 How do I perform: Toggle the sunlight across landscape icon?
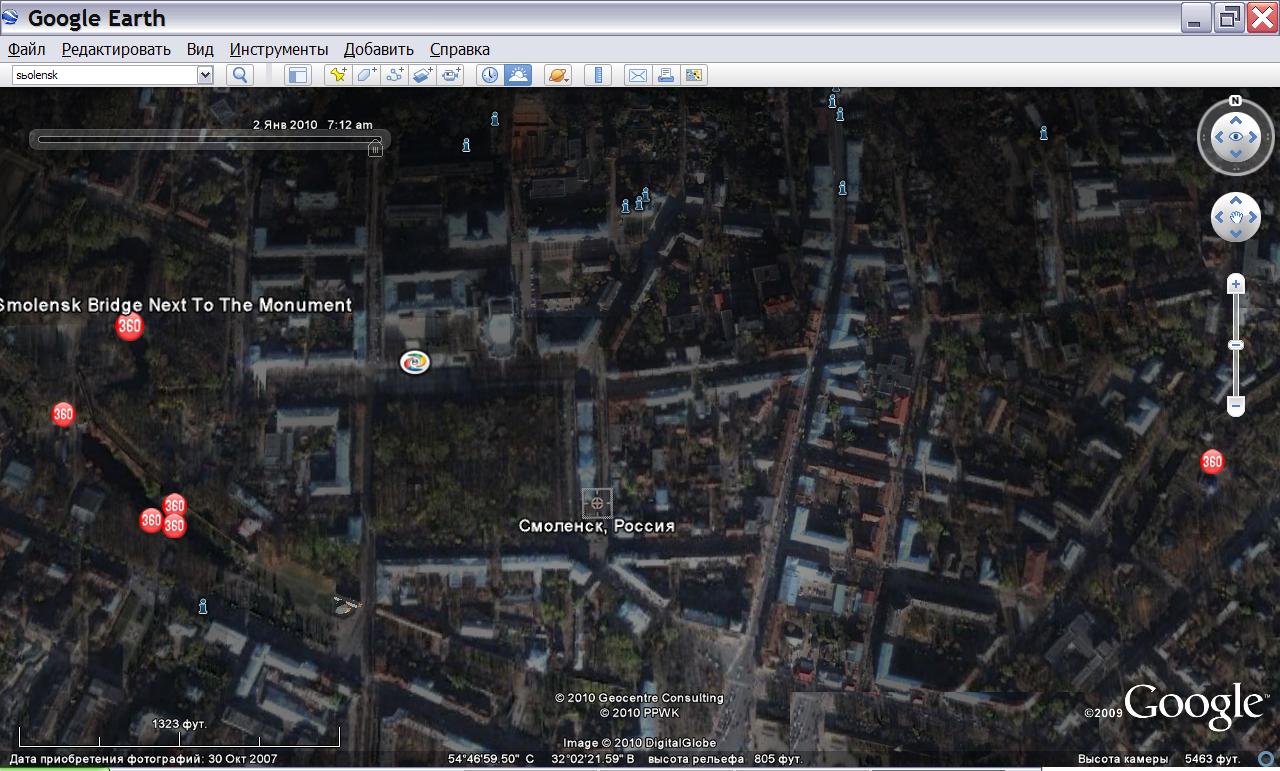(x=518, y=74)
